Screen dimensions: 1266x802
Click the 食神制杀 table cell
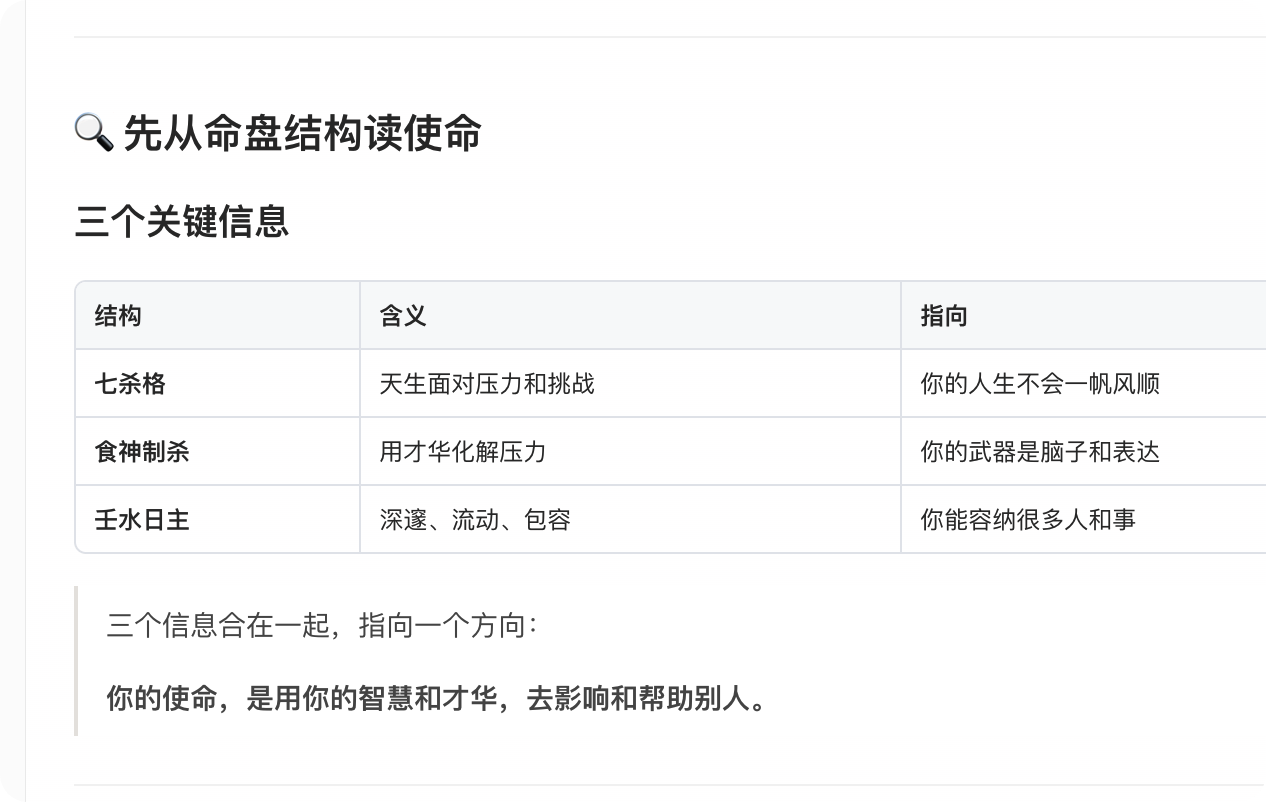click(x=142, y=452)
